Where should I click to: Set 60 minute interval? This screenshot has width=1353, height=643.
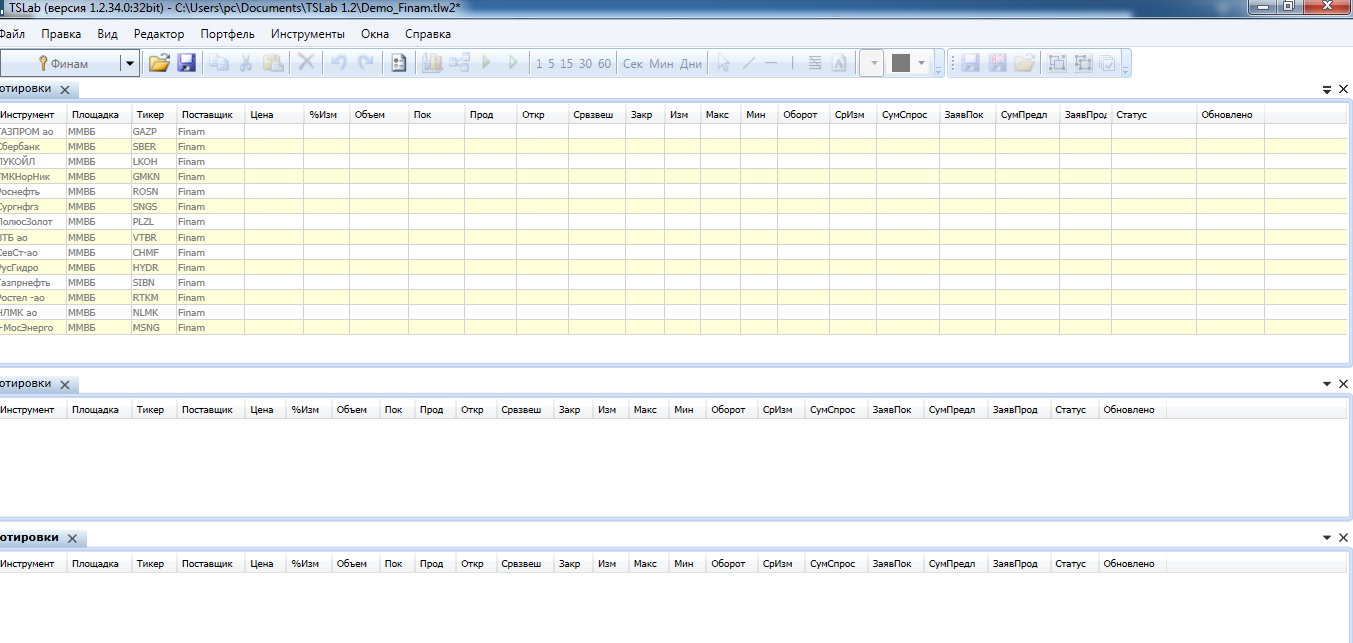pos(604,64)
